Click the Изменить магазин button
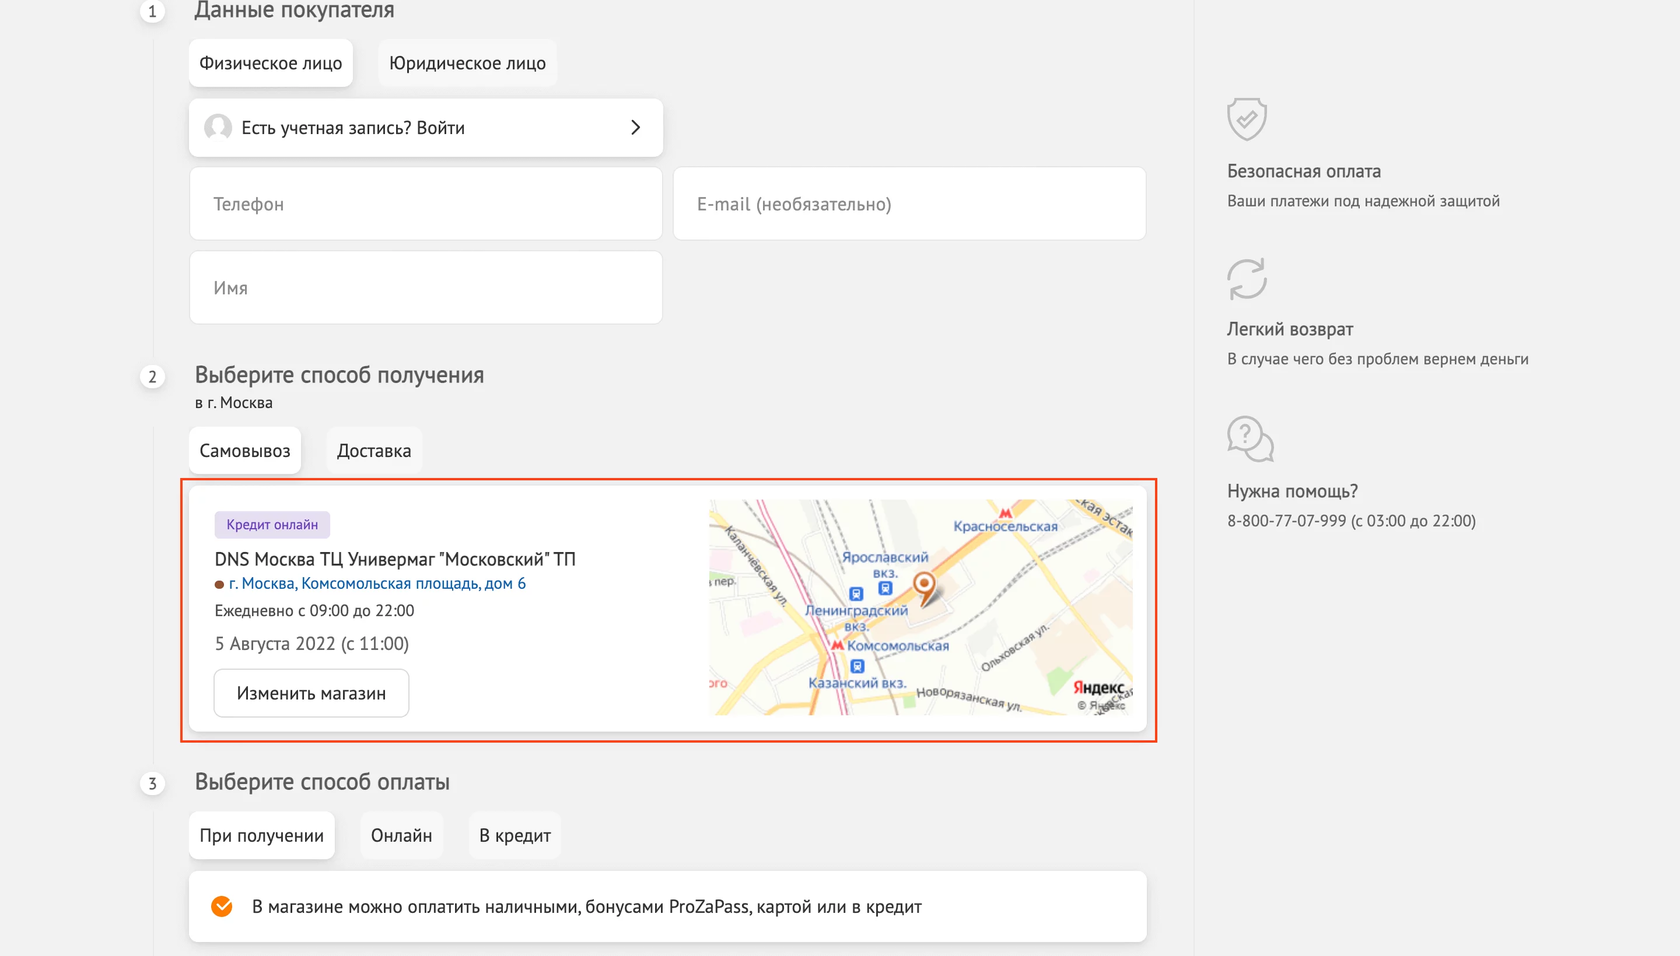The height and width of the screenshot is (956, 1680). [x=311, y=693]
